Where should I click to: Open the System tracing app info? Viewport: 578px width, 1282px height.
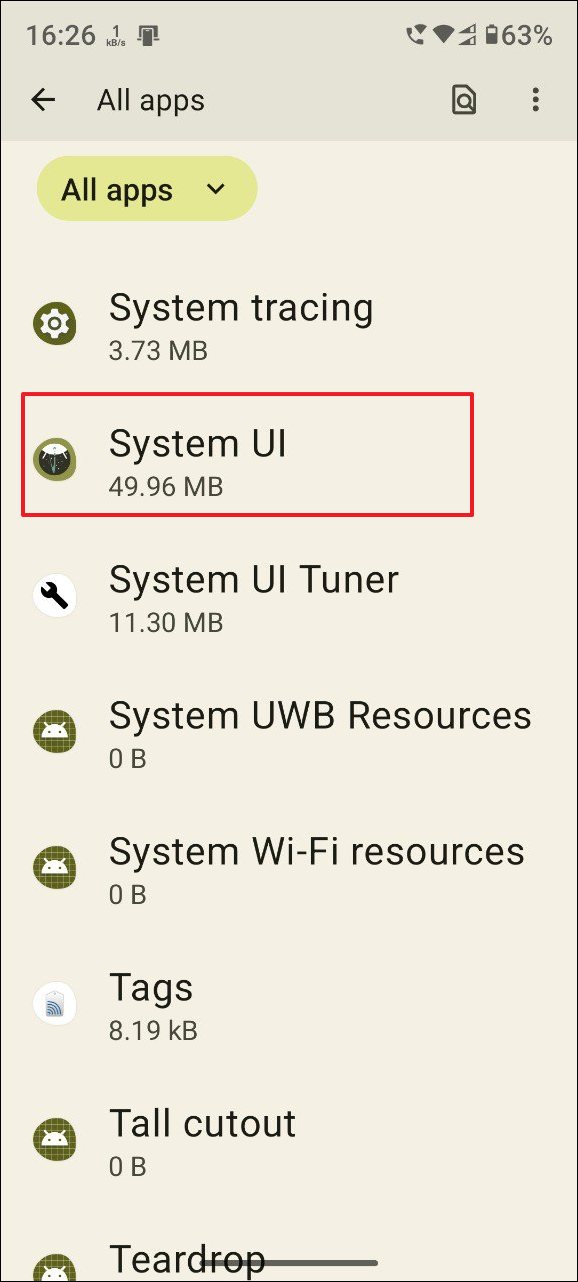pos(241,324)
